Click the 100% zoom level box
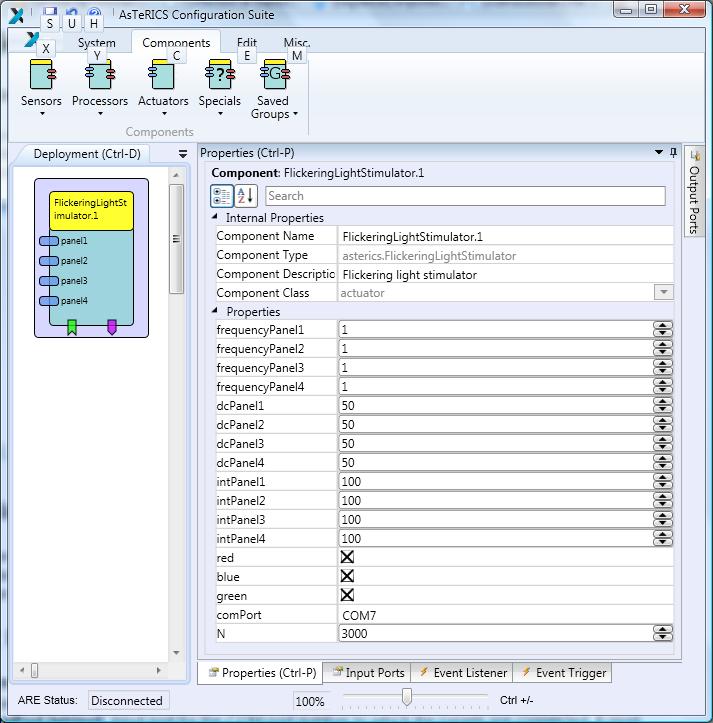713x723 pixels. (x=310, y=701)
